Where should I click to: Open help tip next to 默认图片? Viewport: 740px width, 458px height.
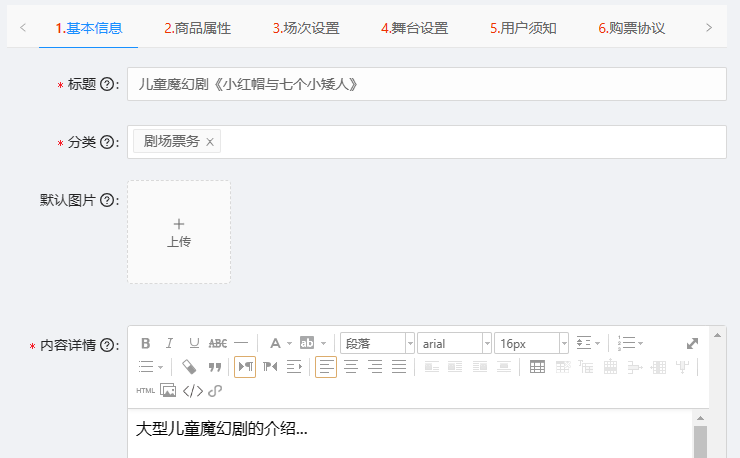pyautogui.click(x=108, y=200)
